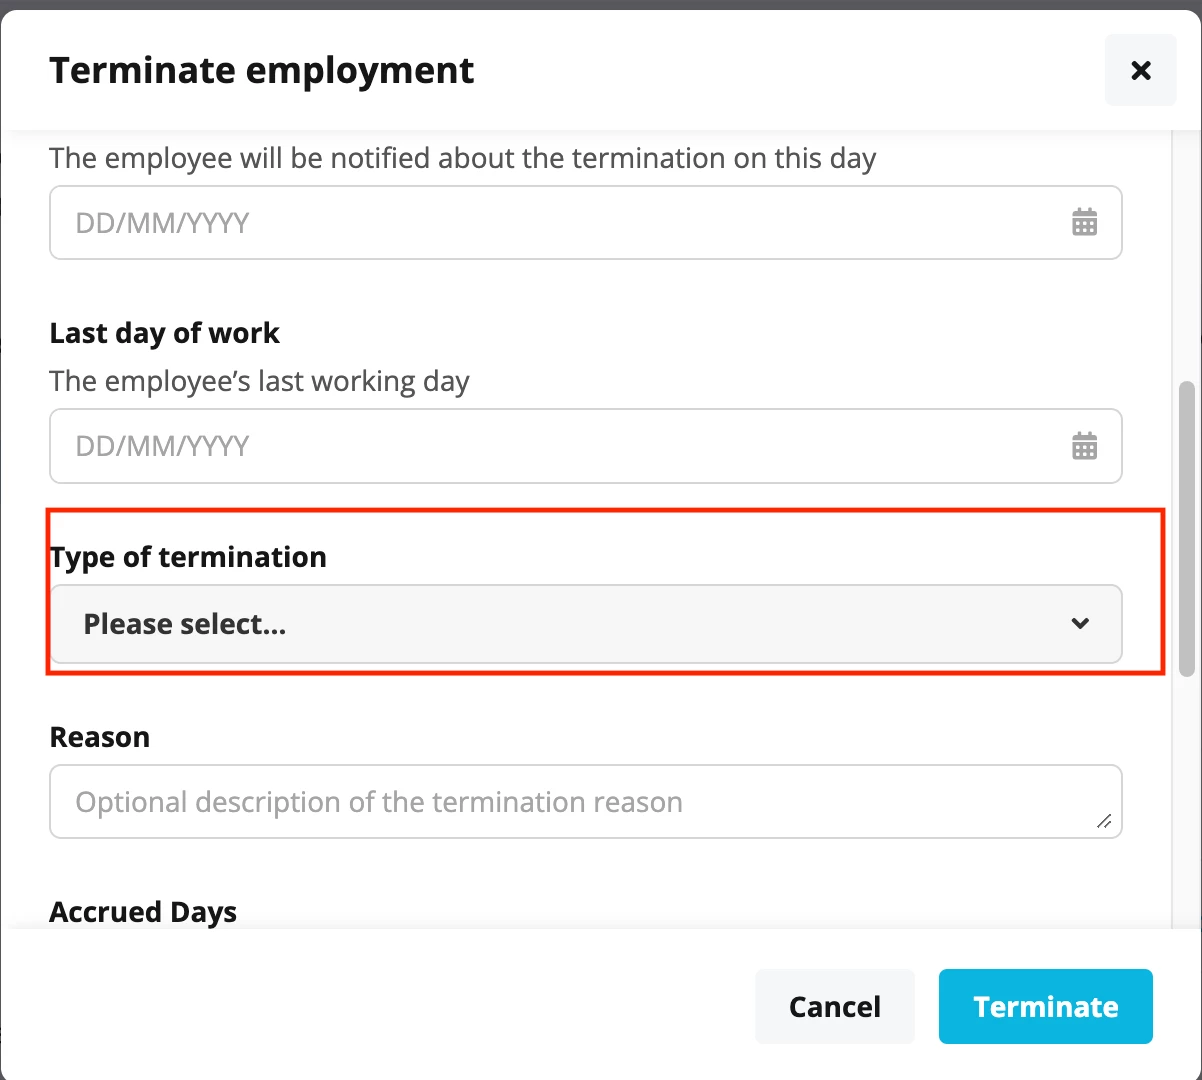1202x1080 pixels.
Task: Open calendar picker for notification date
Action: (1084, 222)
